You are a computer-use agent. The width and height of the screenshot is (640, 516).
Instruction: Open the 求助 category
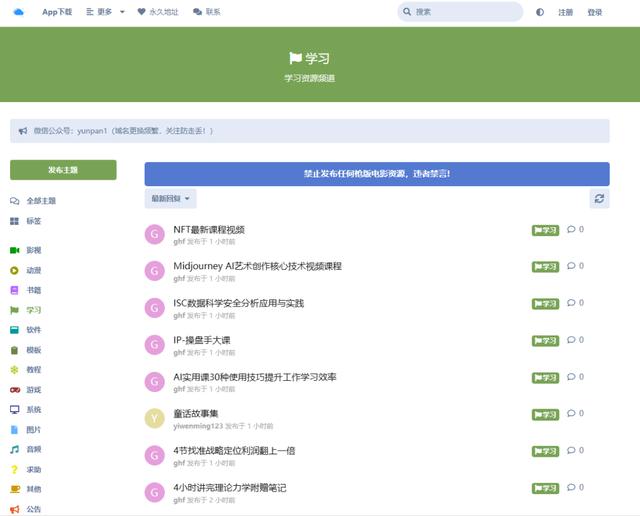[x=25, y=469]
